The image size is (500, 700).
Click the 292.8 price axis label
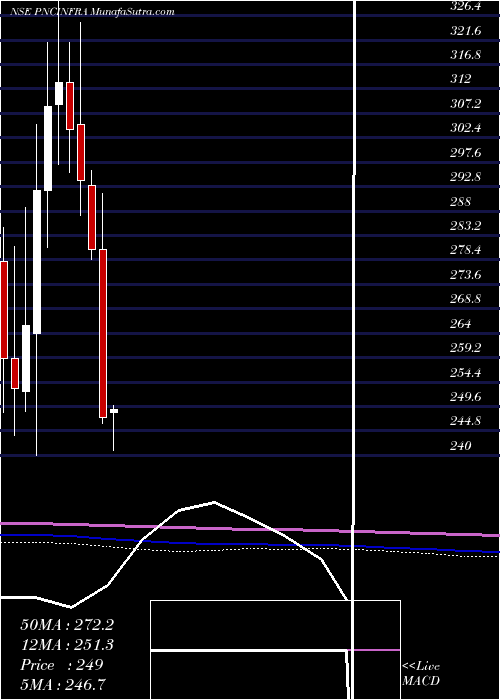tap(466, 177)
